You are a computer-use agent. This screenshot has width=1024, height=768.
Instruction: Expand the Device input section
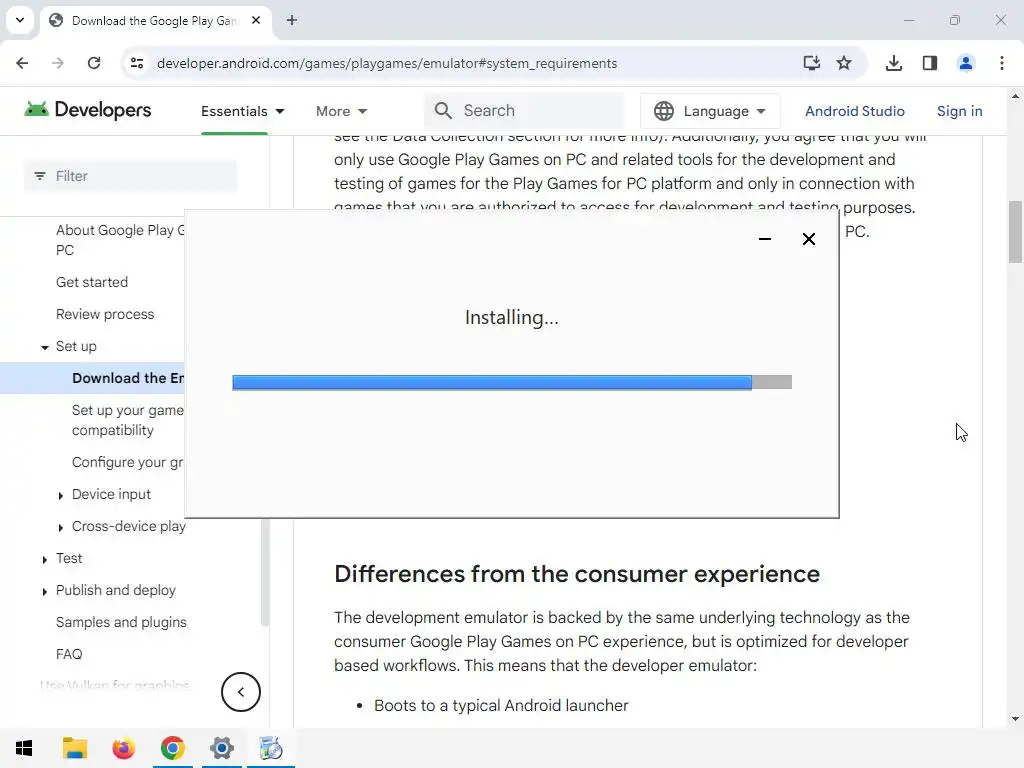61,496
